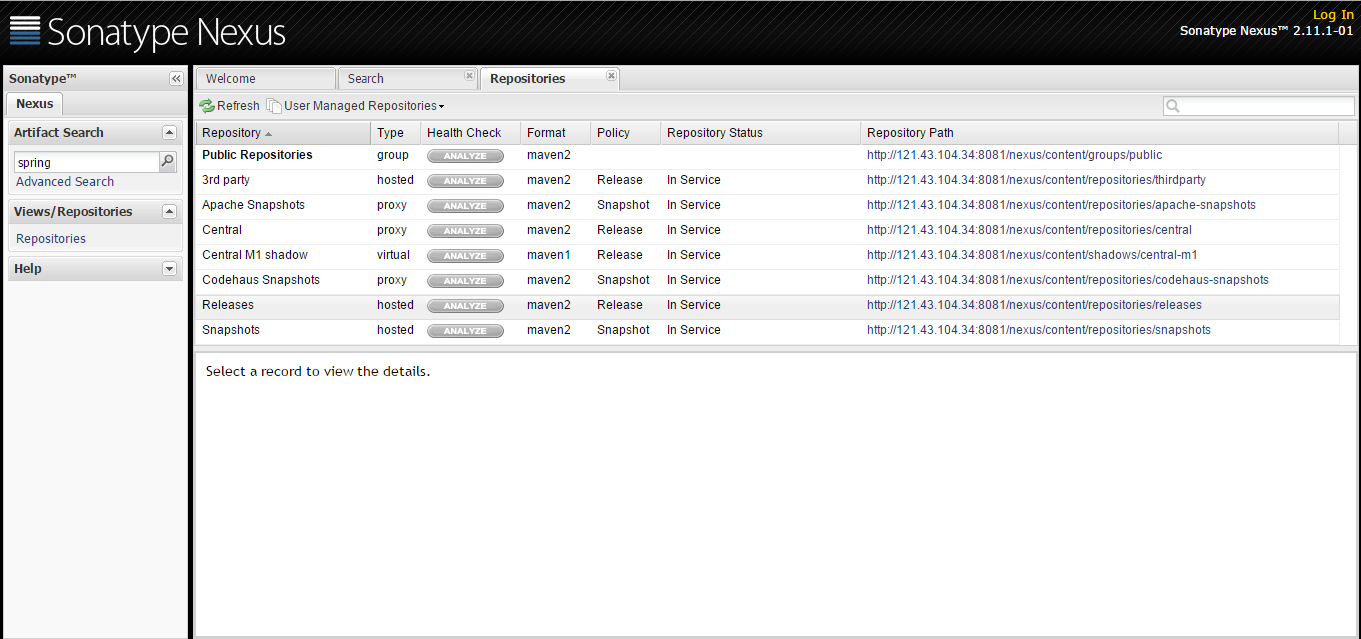Image resolution: width=1361 pixels, height=639 pixels.
Task: Click the artifact search input field
Action: 87,162
